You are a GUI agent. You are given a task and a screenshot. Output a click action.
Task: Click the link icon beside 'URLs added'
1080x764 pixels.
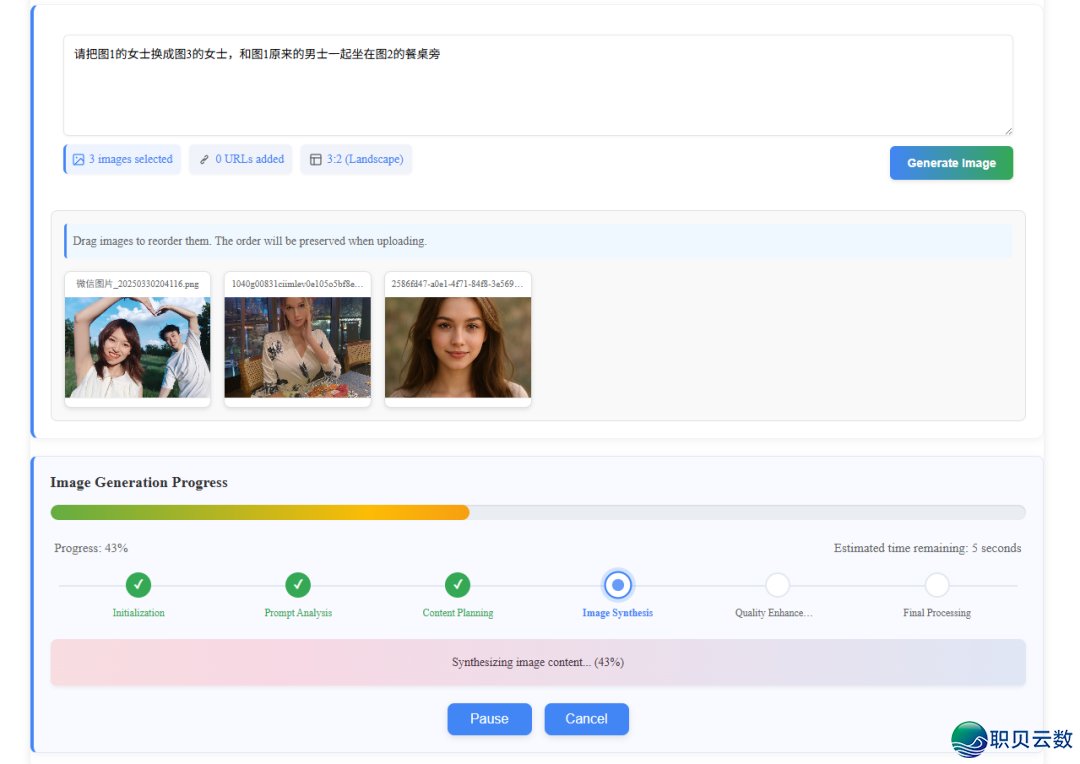click(204, 160)
